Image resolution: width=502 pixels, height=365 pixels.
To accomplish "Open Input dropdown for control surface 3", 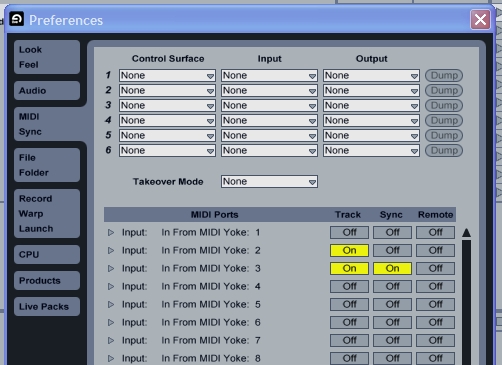I will [269, 106].
